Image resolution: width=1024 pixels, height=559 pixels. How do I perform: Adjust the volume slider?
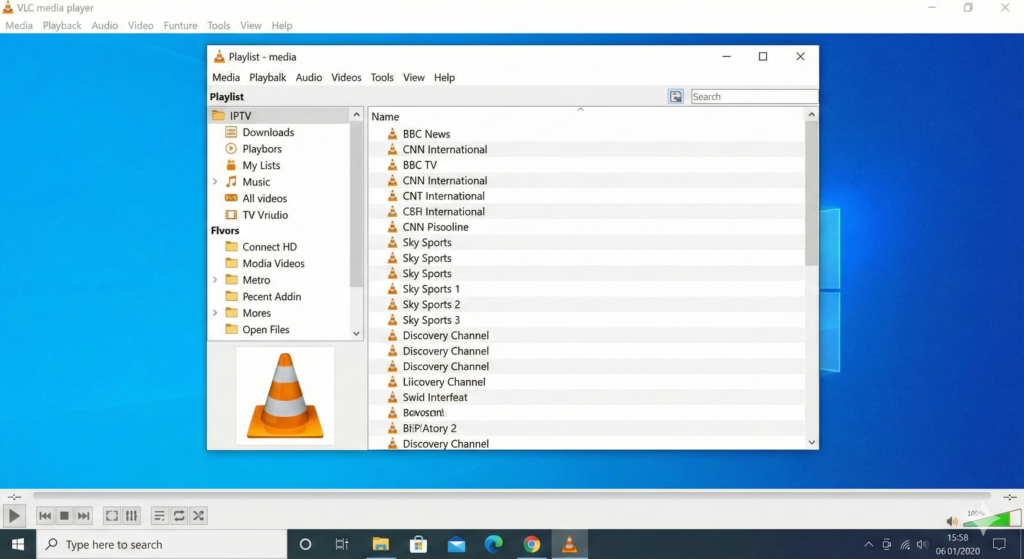coord(991,519)
